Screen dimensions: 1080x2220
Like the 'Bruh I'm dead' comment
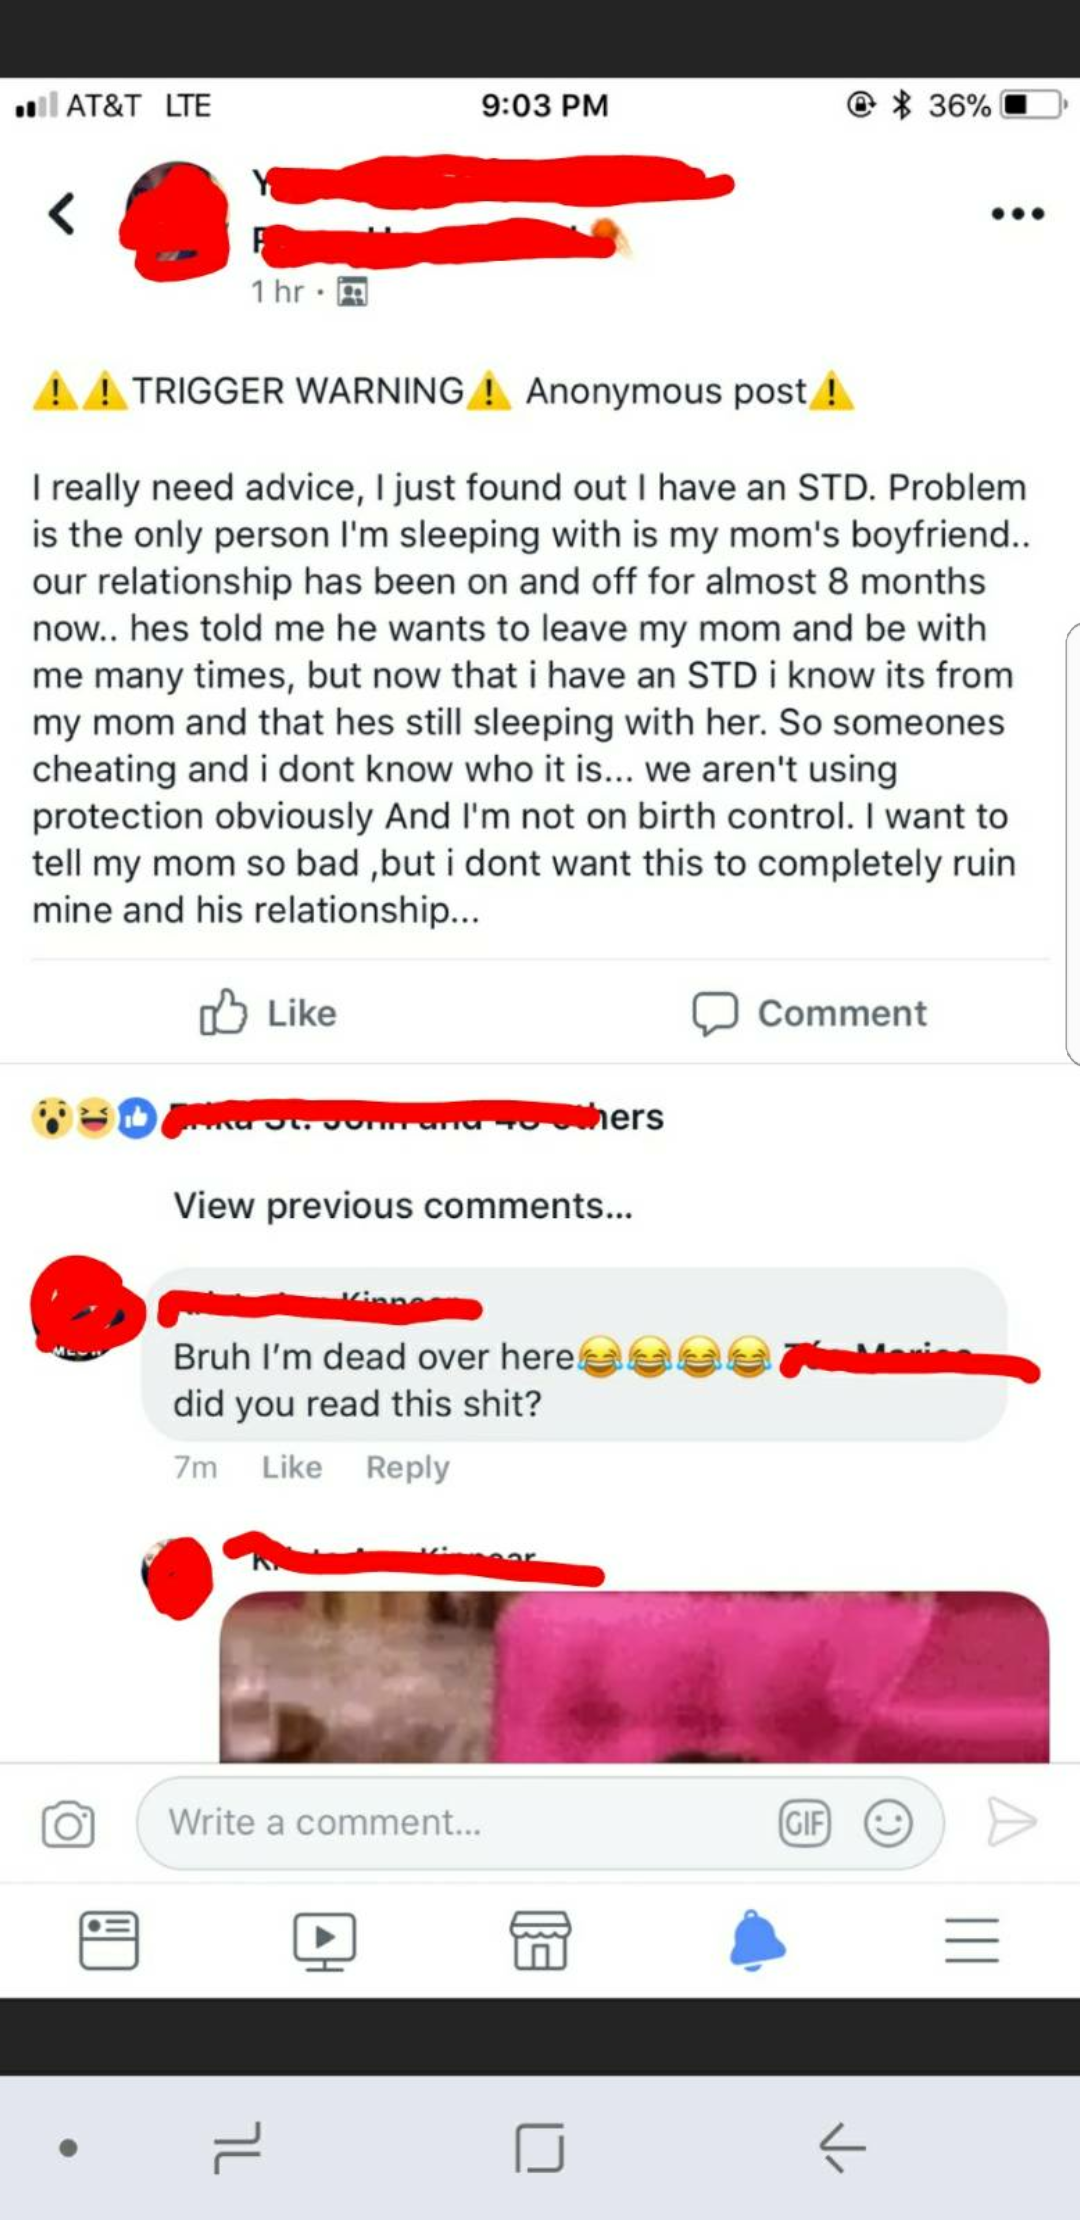coord(292,1467)
